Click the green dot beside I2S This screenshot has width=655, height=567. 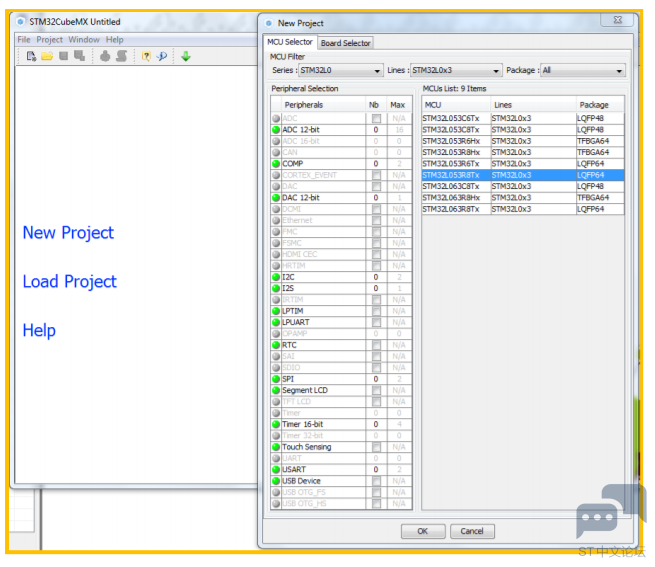click(276, 288)
